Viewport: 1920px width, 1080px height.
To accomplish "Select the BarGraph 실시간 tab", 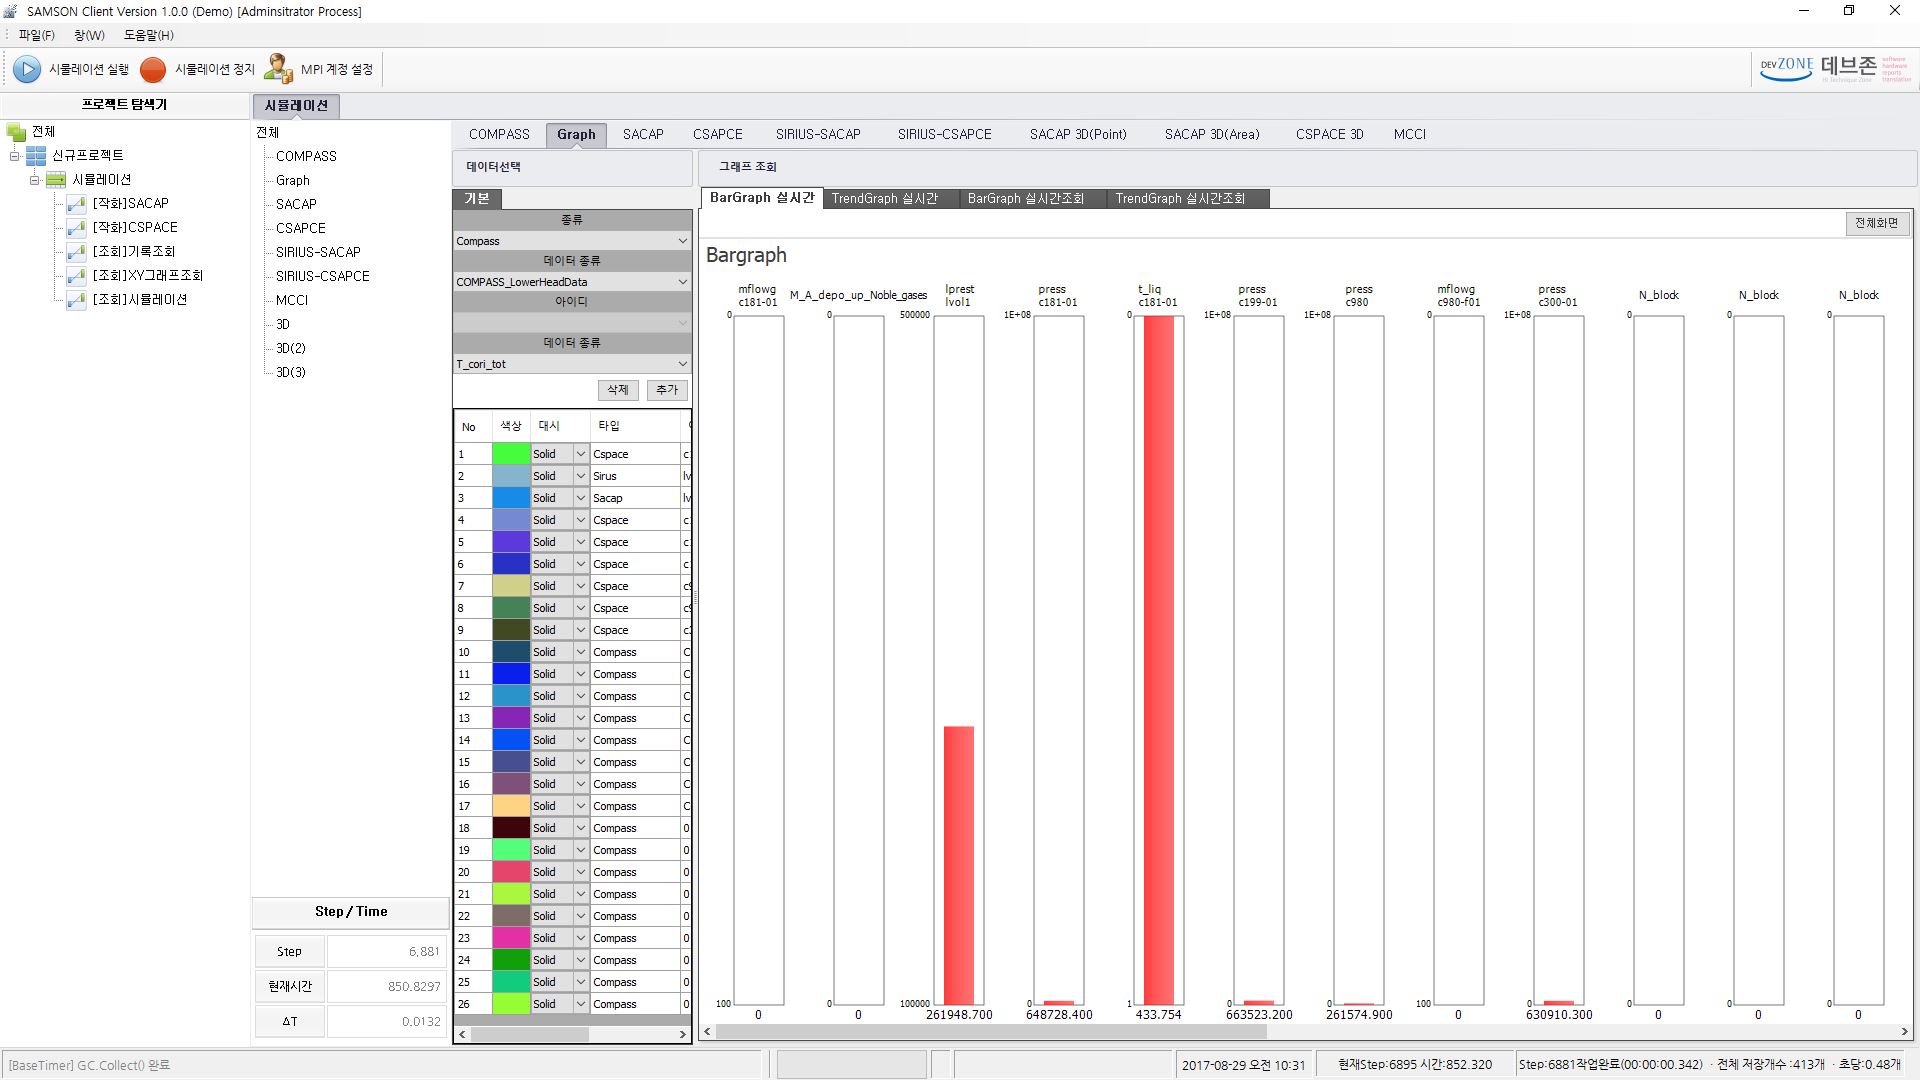I will click(761, 198).
